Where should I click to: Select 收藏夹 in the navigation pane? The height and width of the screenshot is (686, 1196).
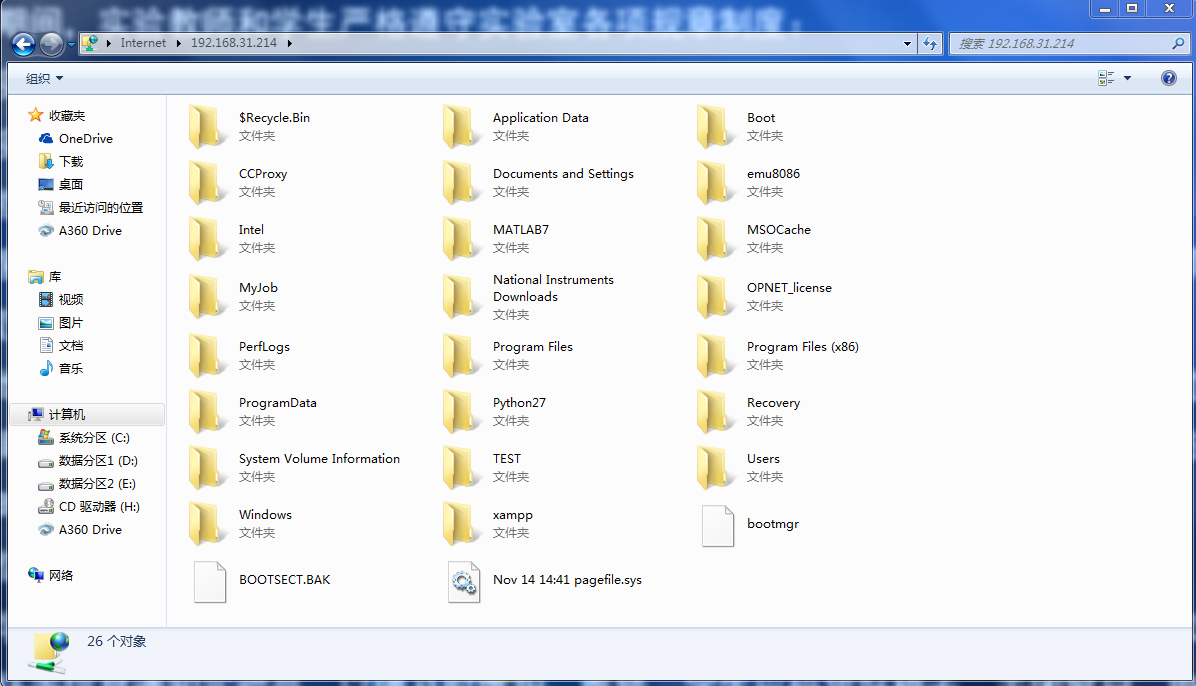56,115
